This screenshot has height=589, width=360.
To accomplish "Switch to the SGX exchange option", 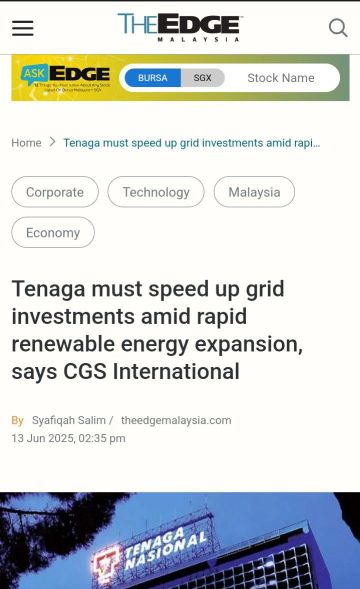I will [203, 78].
